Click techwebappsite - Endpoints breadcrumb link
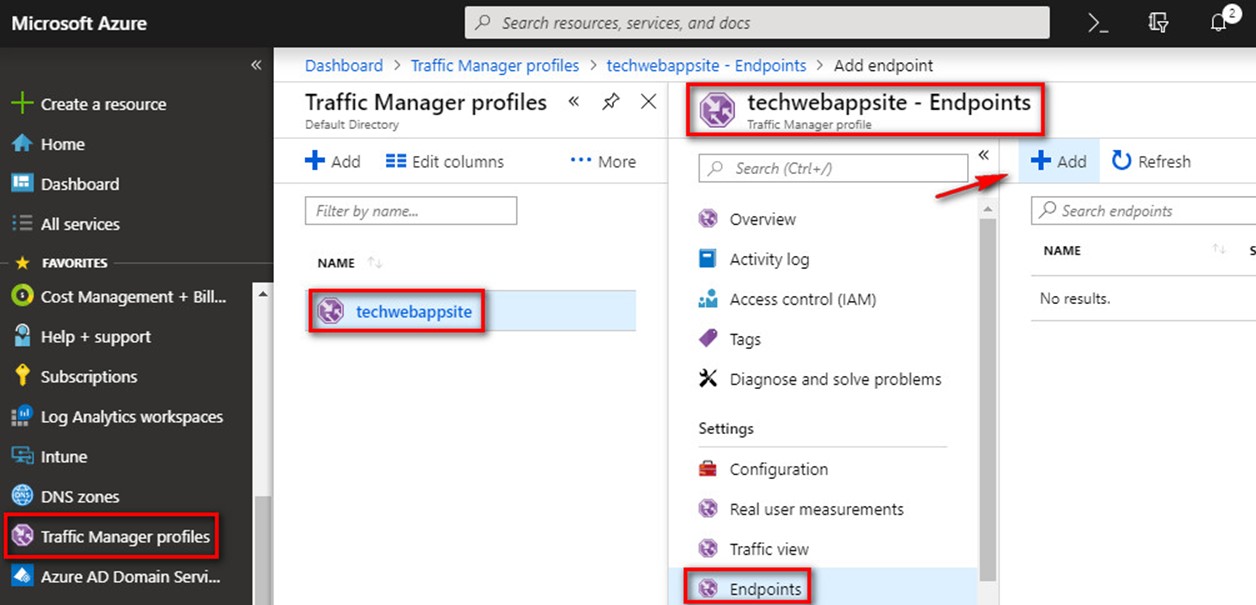This screenshot has height=605, width=1256. point(706,65)
